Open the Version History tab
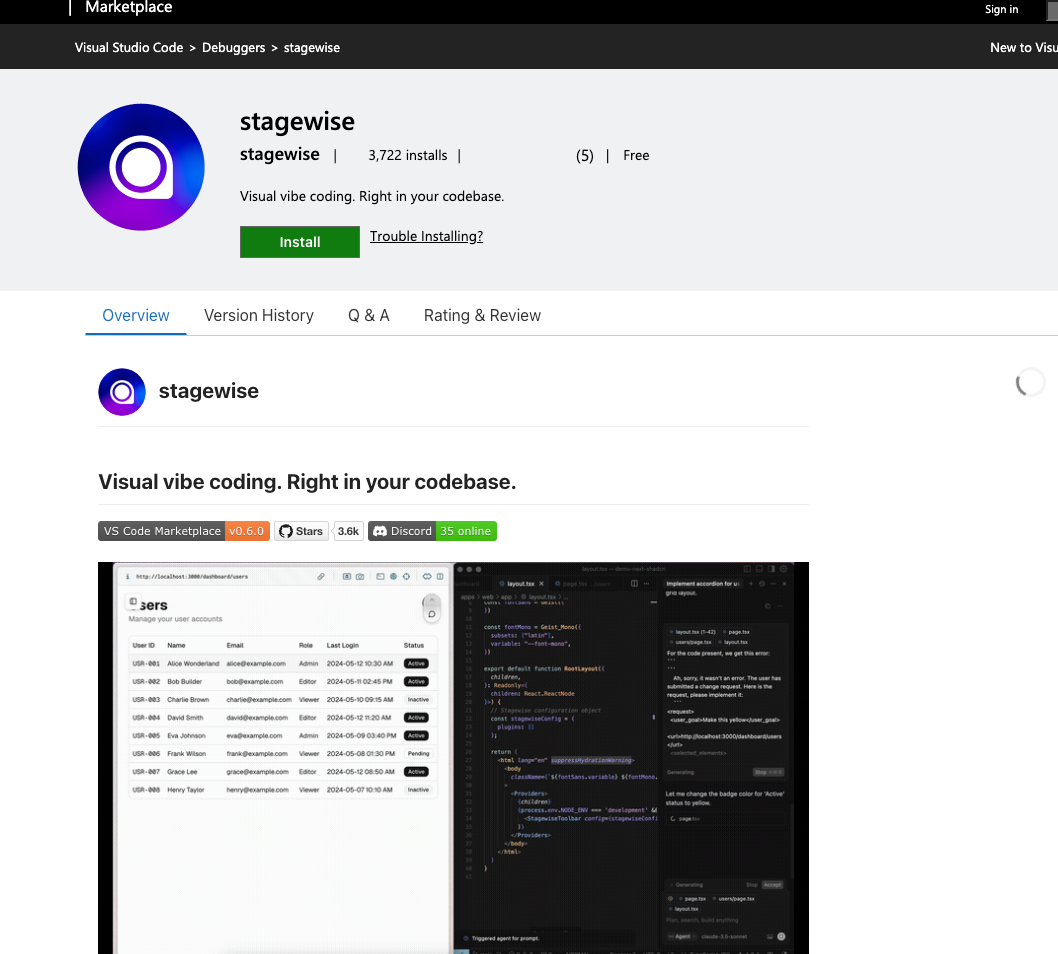This screenshot has width=1058, height=954. pyautogui.click(x=259, y=315)
